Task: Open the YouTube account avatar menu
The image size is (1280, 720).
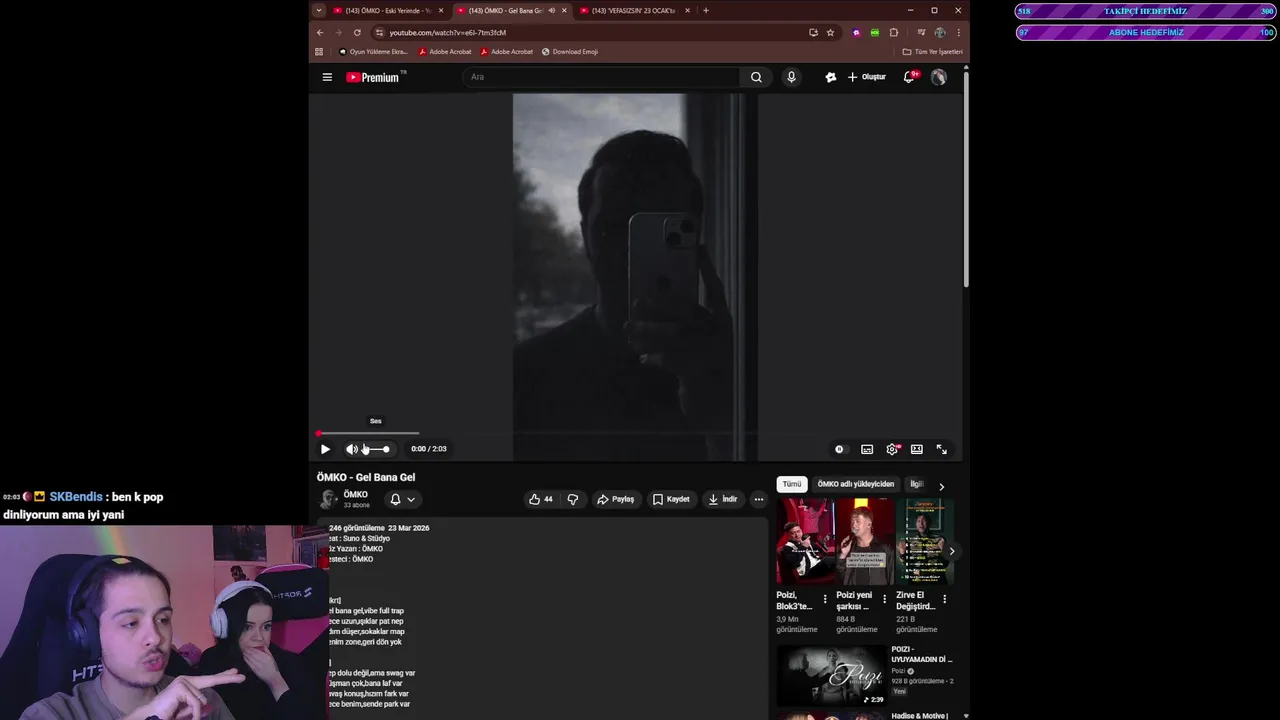Action: click(x=938, y=77)
